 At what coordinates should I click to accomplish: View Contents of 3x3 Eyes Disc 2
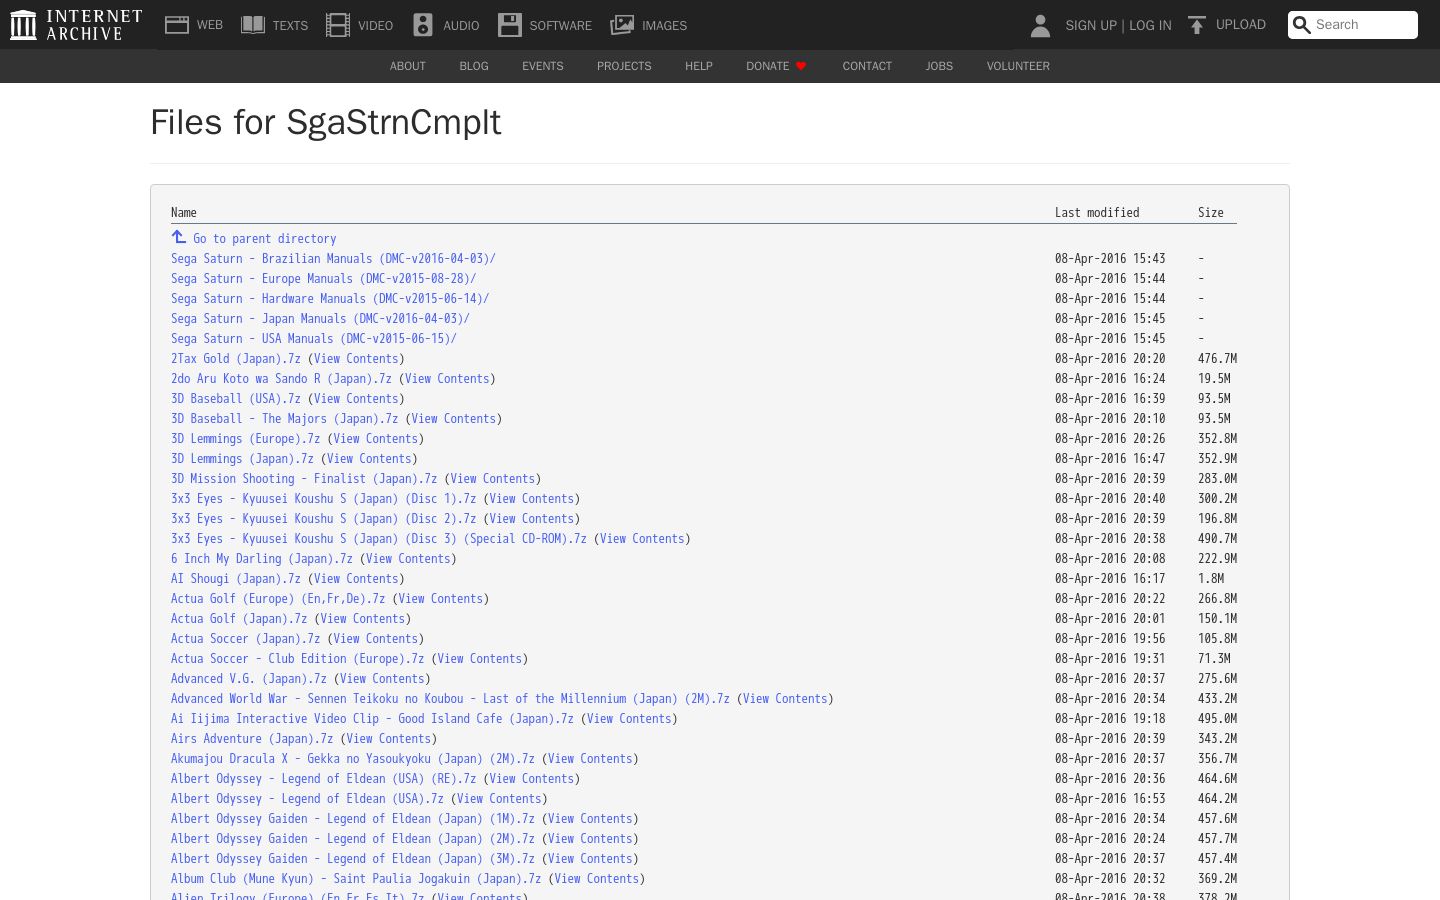click(532, 519)
